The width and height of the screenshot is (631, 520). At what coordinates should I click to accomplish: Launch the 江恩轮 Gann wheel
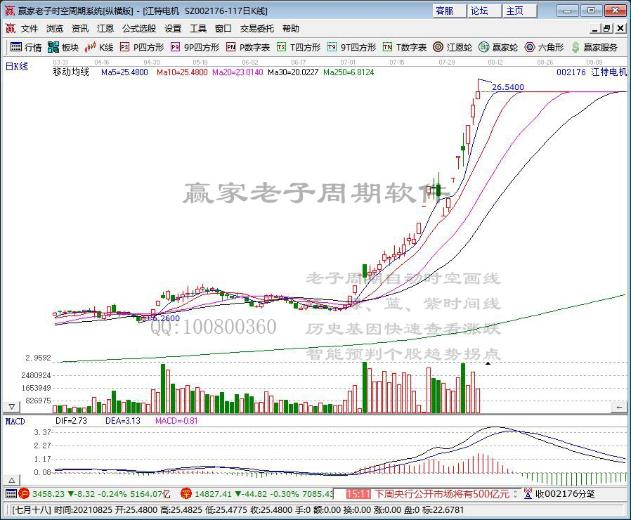click(x=438, y=47)
